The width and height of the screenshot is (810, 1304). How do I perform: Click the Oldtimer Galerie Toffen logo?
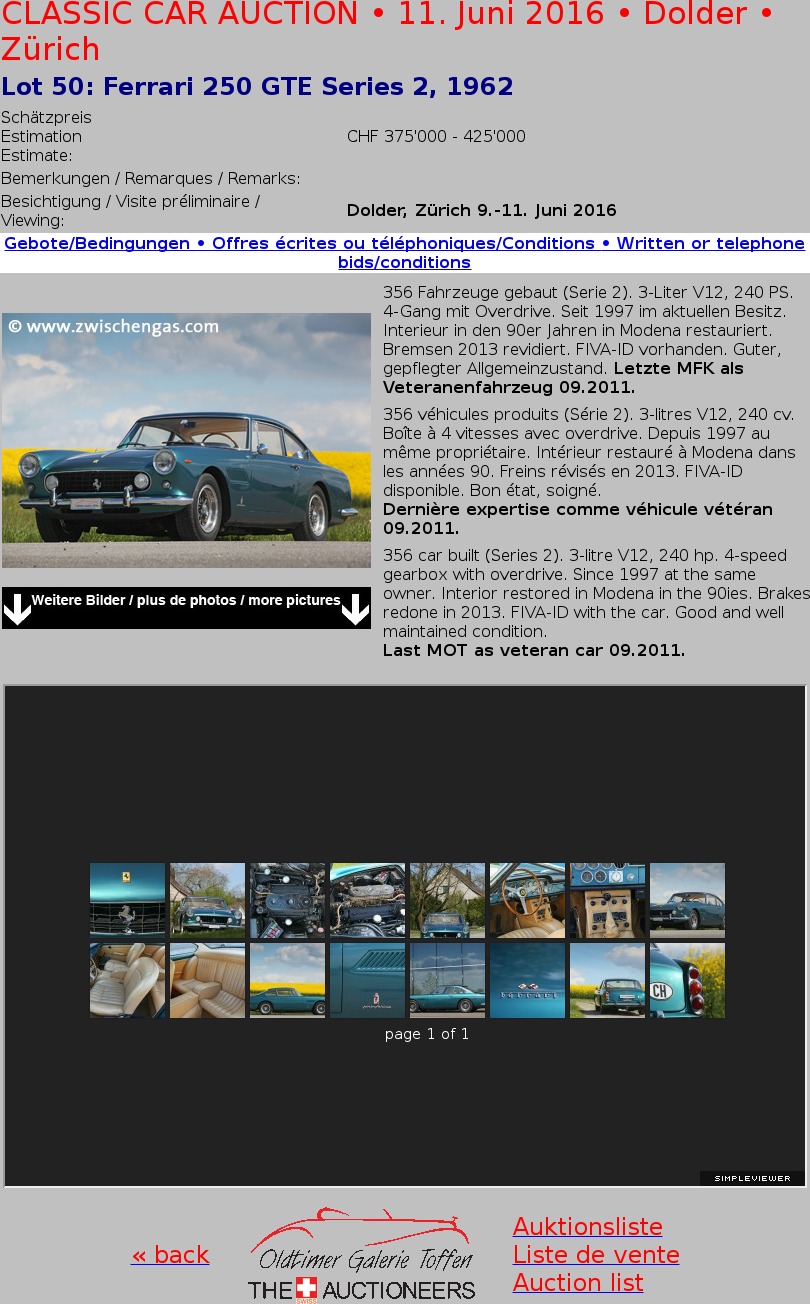click(x=361, y=1254)
